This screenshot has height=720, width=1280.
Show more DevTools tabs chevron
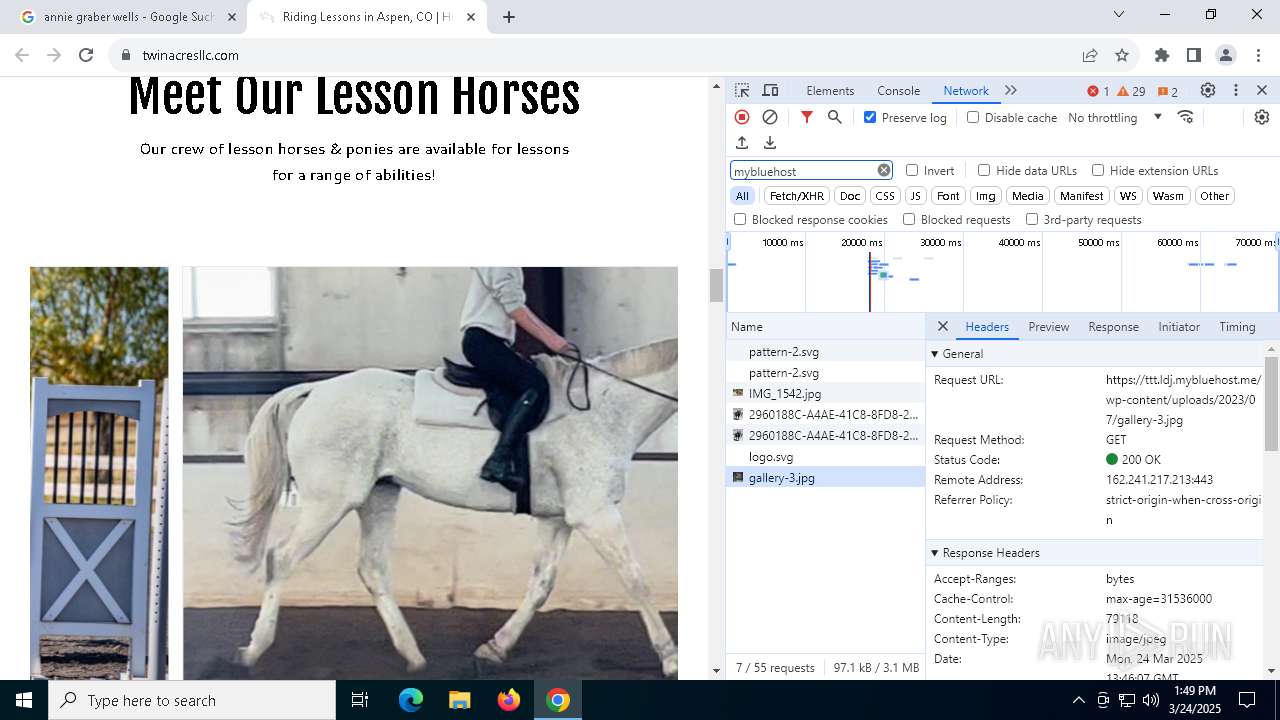1011,91
